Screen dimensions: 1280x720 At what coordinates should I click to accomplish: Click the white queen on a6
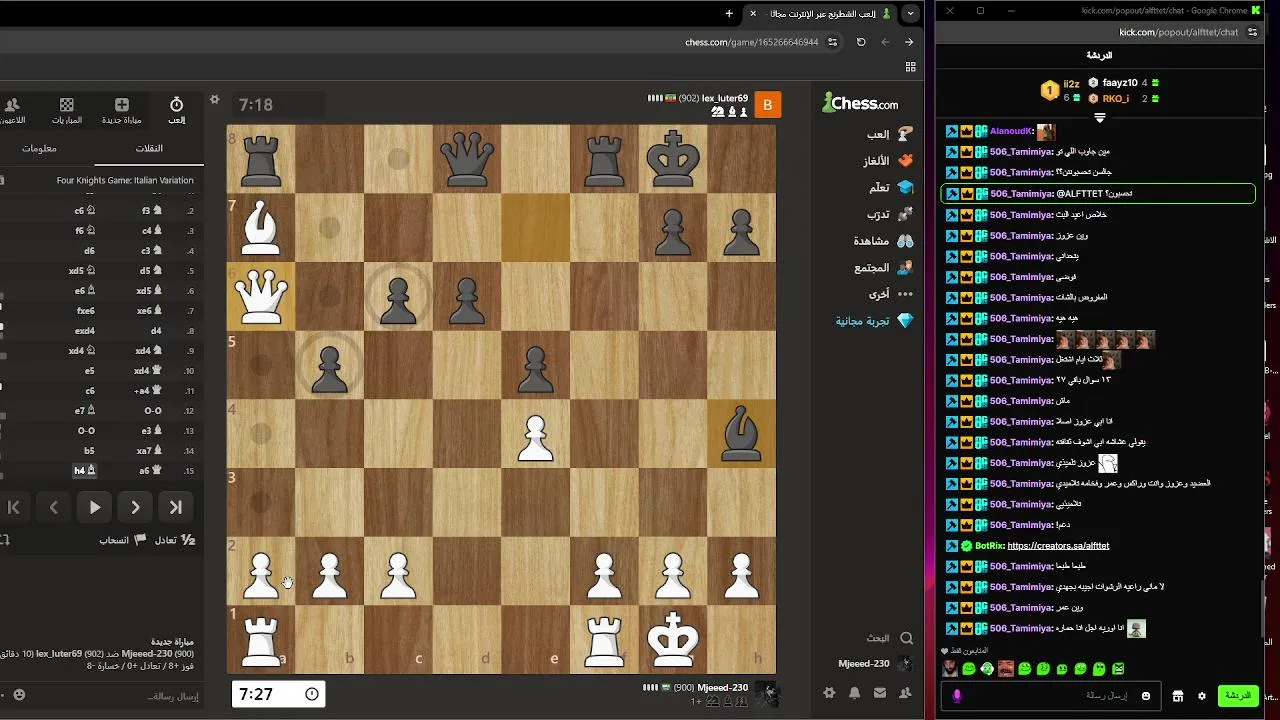261,296
